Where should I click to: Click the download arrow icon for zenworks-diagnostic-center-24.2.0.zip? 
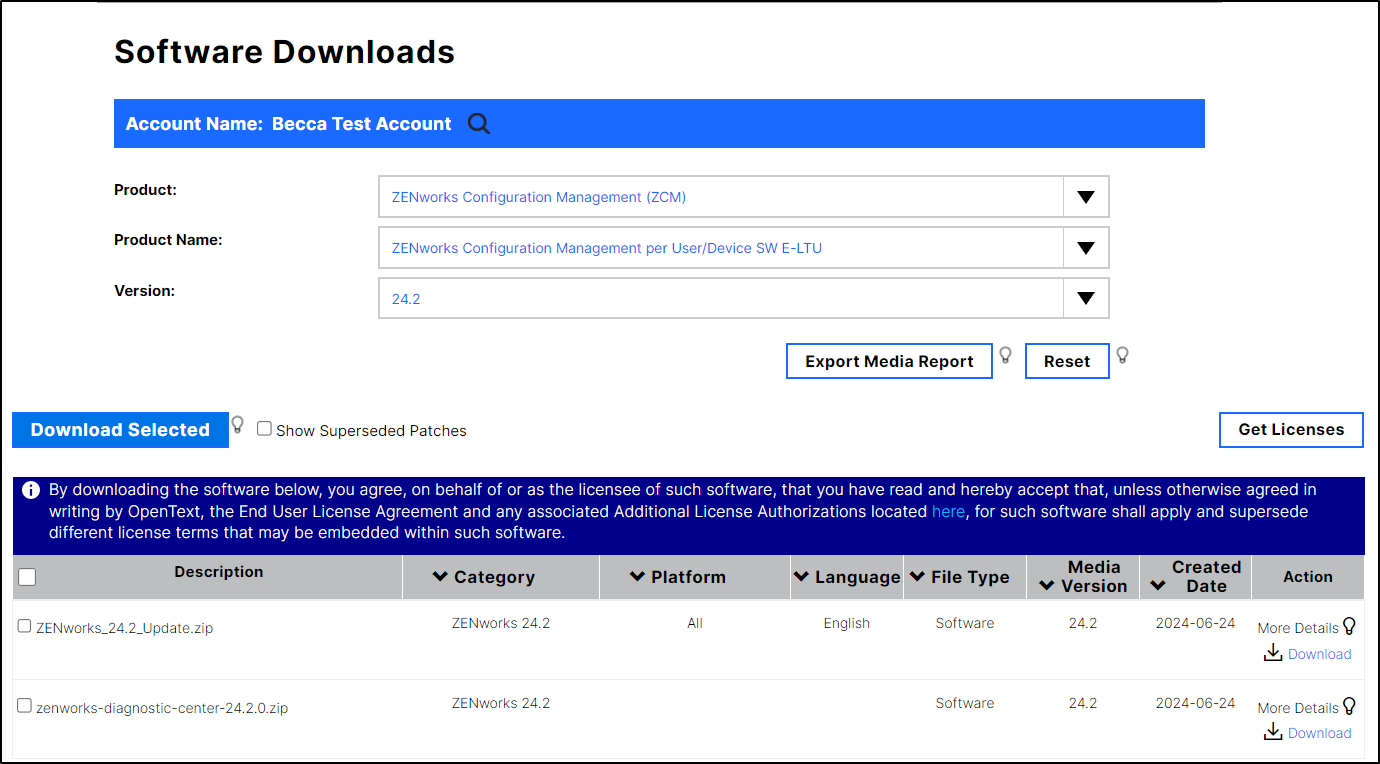coord(1273,732)
